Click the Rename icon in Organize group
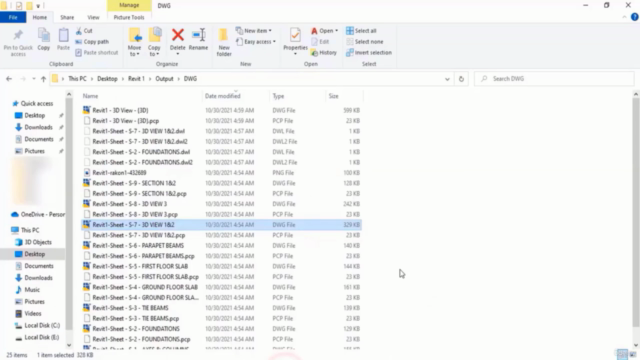 point(198,35)
